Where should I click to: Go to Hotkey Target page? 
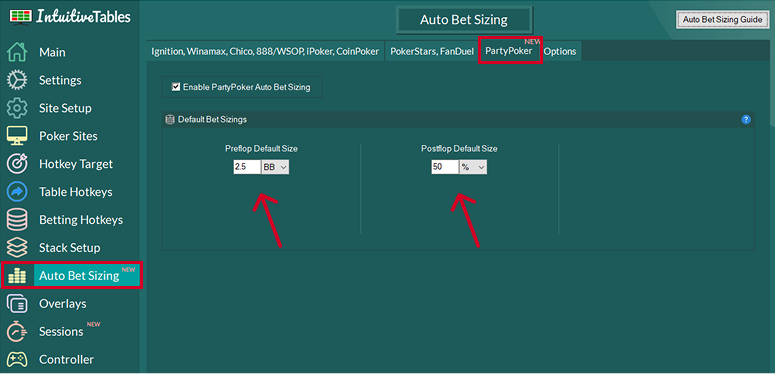click(x=76, y=164)
